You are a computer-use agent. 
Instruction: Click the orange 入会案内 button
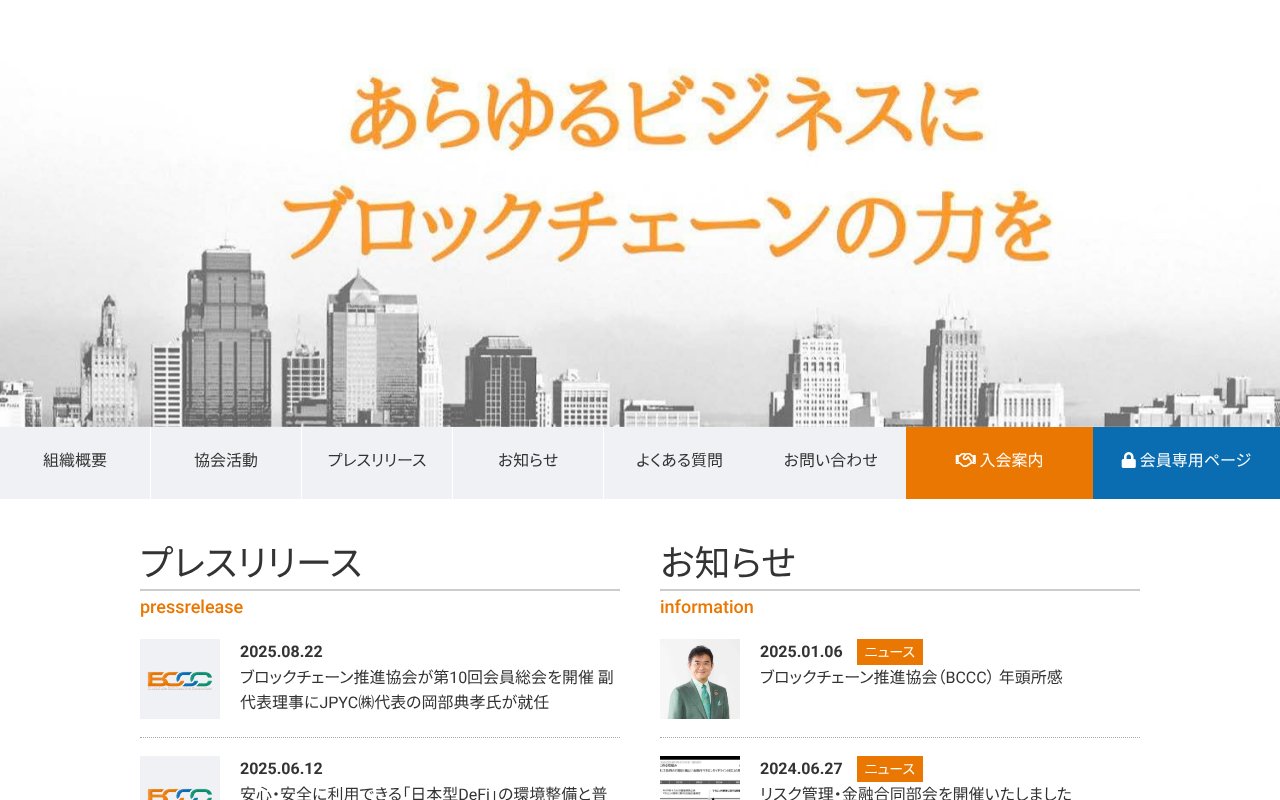click(x=998, y=462)
